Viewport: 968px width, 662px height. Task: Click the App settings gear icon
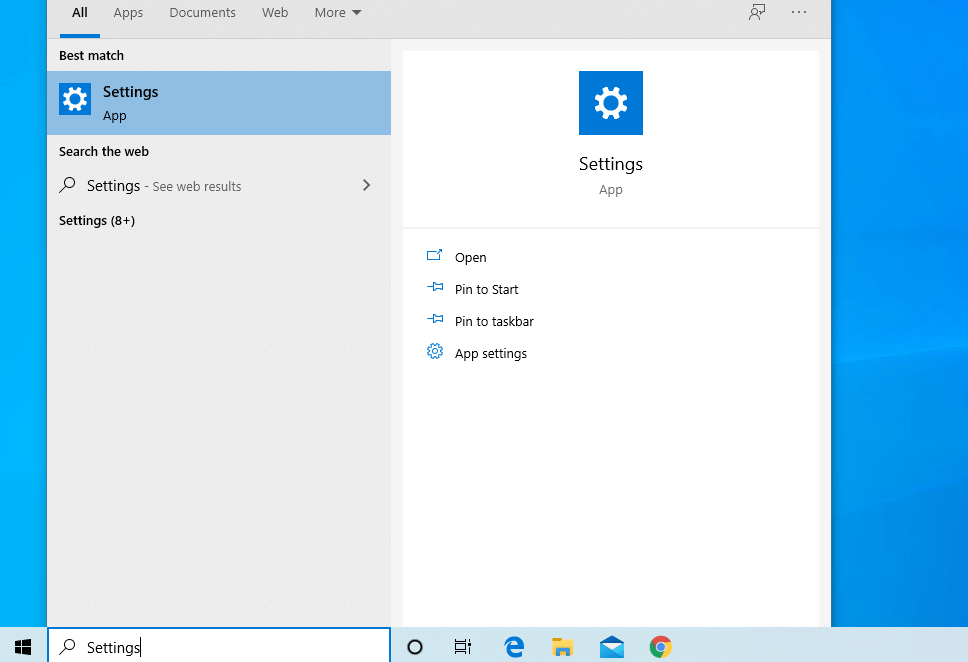[x=435, y=351]
